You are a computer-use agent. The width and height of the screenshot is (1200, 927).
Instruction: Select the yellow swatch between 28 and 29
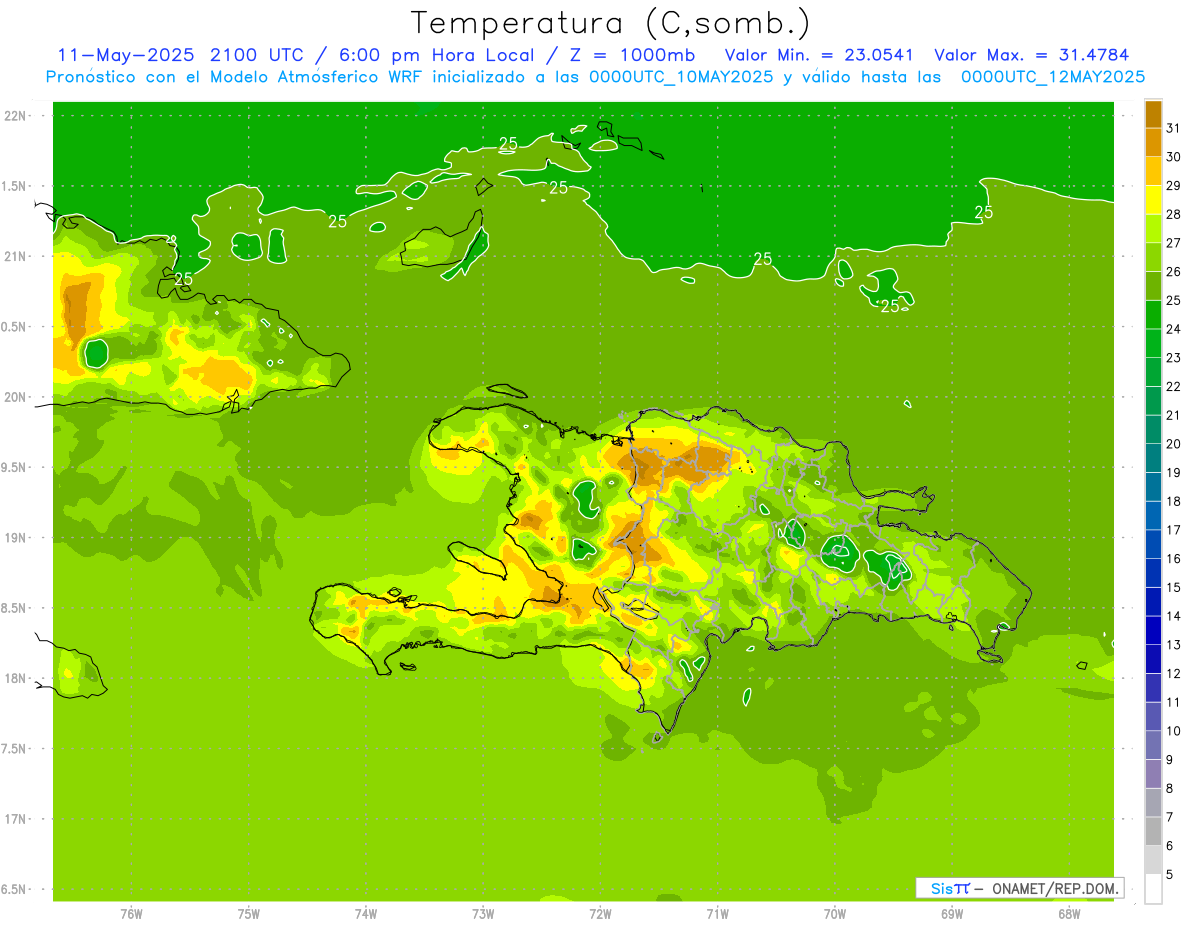click(1154, 200)
